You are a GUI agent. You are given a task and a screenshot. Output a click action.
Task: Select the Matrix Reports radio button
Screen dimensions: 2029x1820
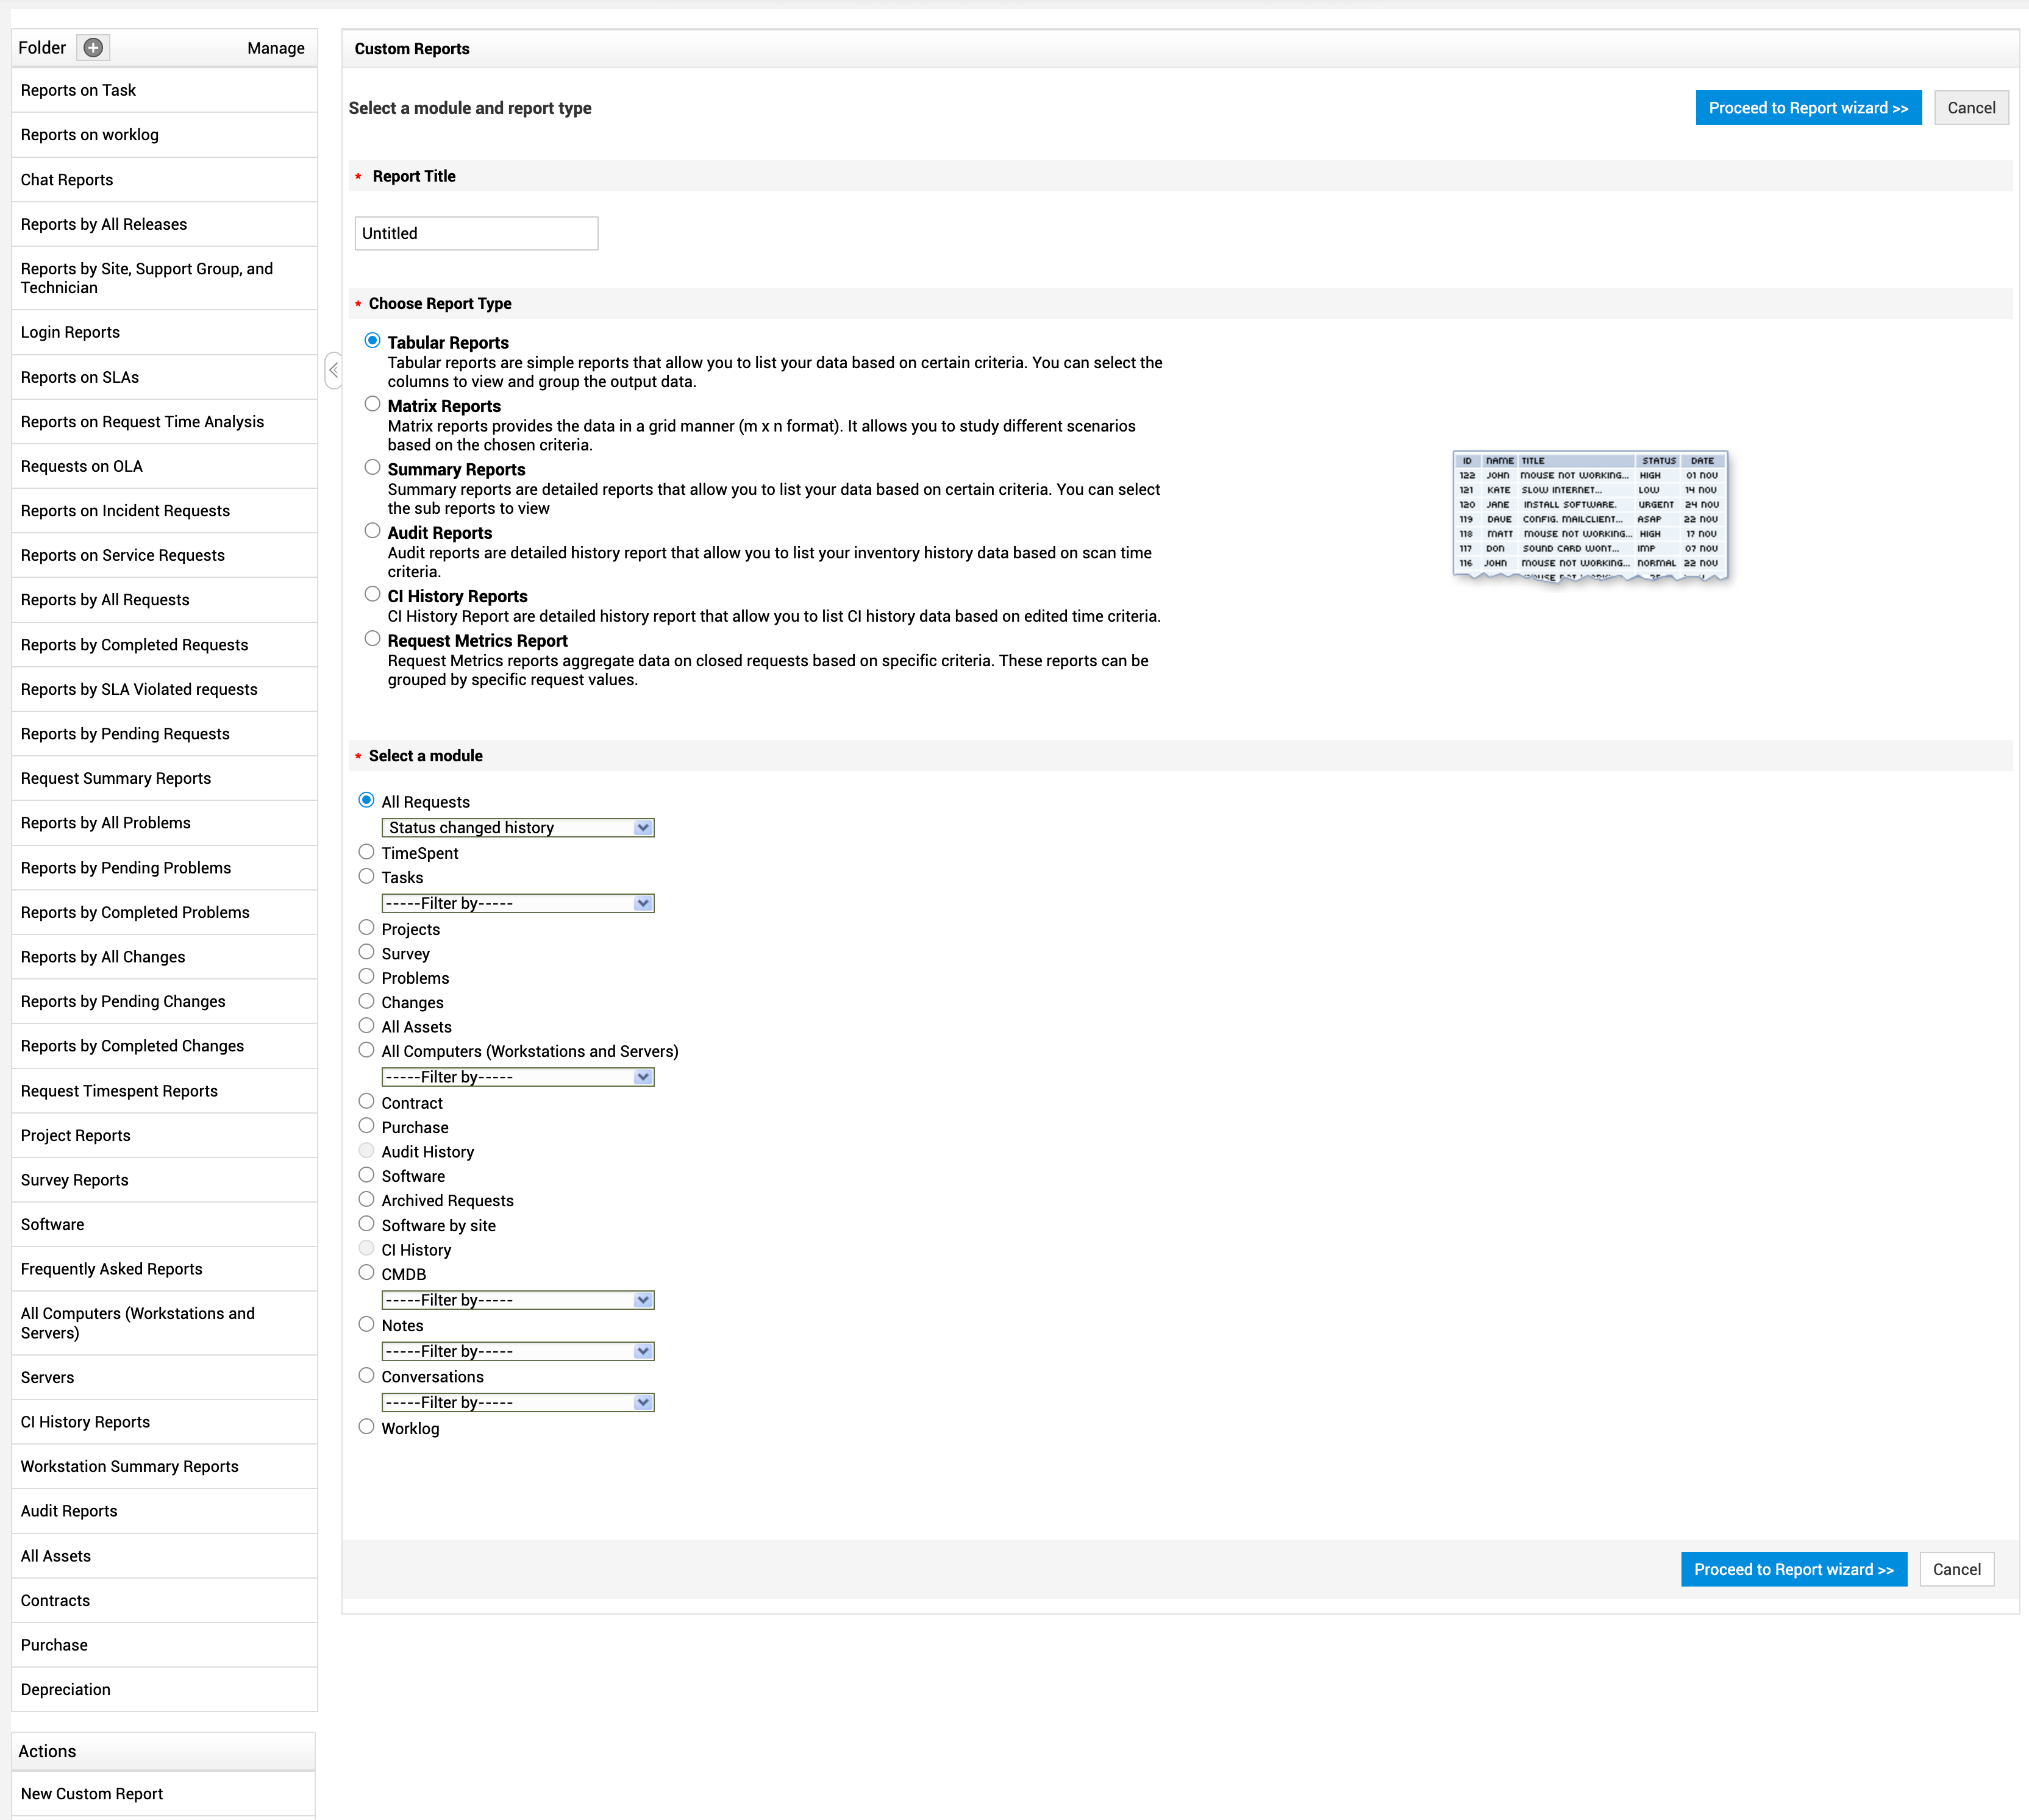click(x=372, y=404)
